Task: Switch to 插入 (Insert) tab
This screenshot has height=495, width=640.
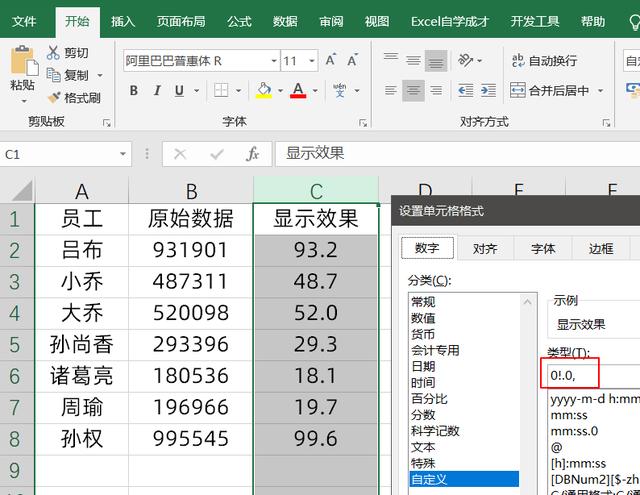Action: [123, 21]
